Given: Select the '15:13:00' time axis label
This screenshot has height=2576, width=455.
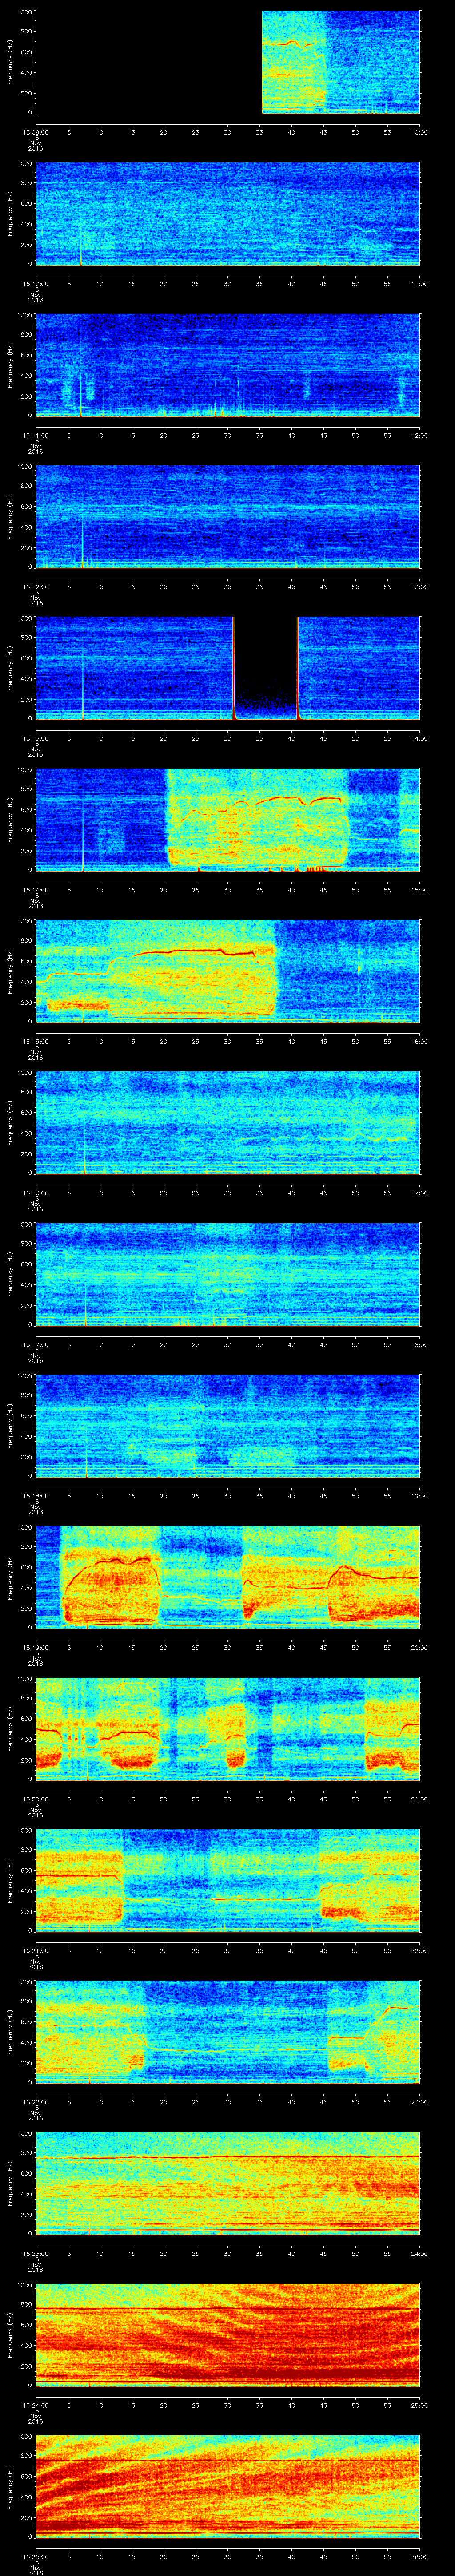Looking at the screenshot, I should (x=35, y=738).
